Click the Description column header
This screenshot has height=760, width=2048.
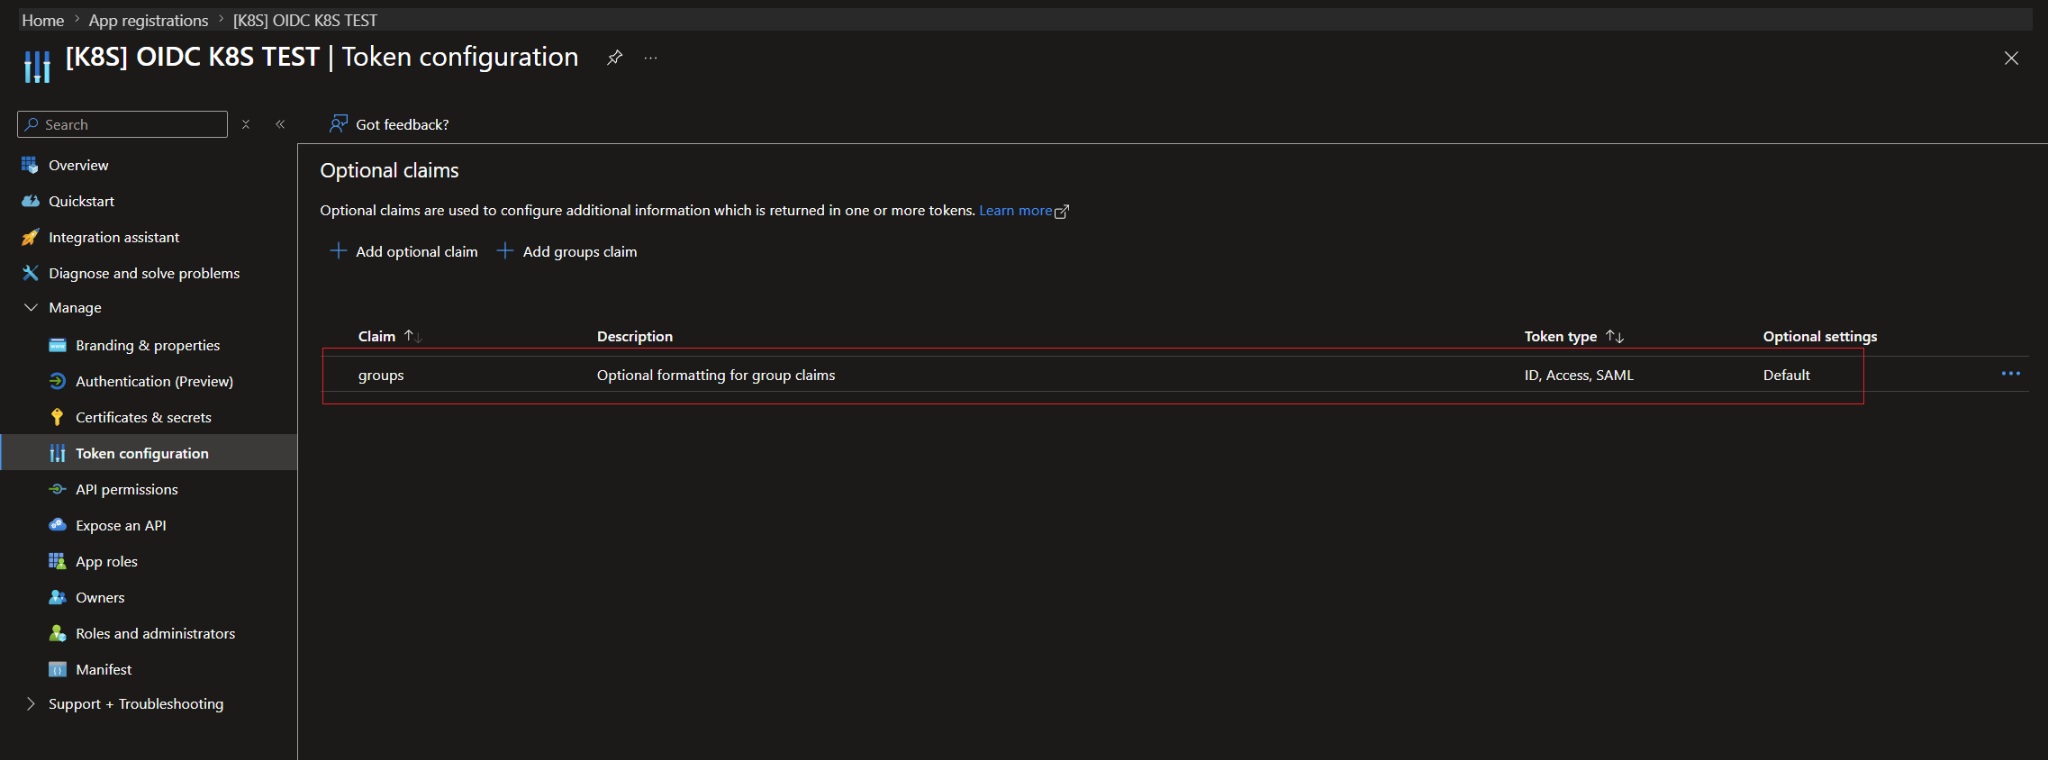635,336
